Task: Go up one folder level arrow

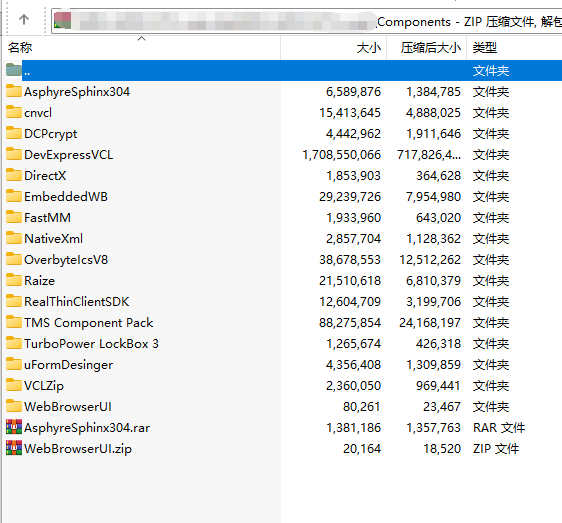Action: click(24, 19)
